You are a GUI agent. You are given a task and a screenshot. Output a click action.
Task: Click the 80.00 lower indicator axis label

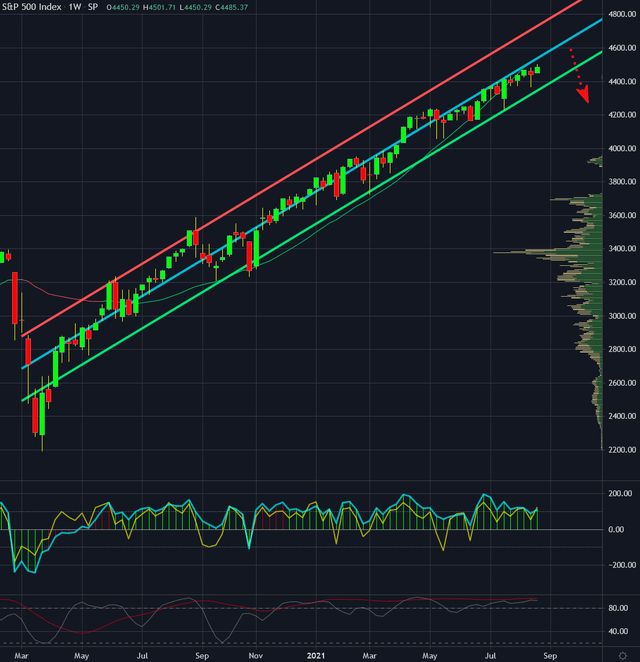[620, 608]
